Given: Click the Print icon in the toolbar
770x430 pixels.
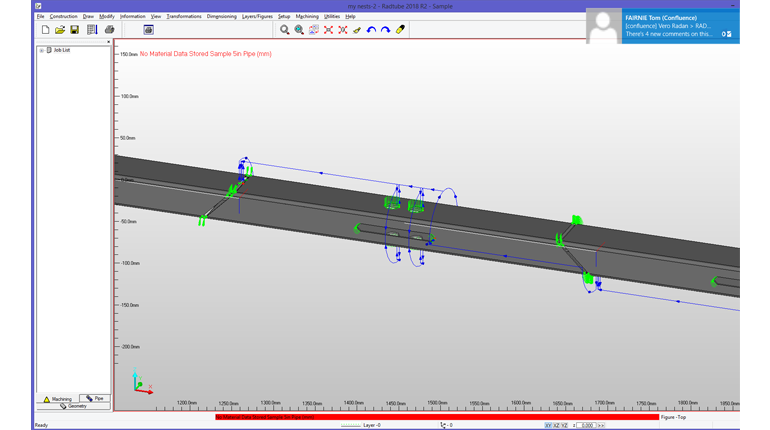Looking at the screenshot, I should tap(110, 30).
